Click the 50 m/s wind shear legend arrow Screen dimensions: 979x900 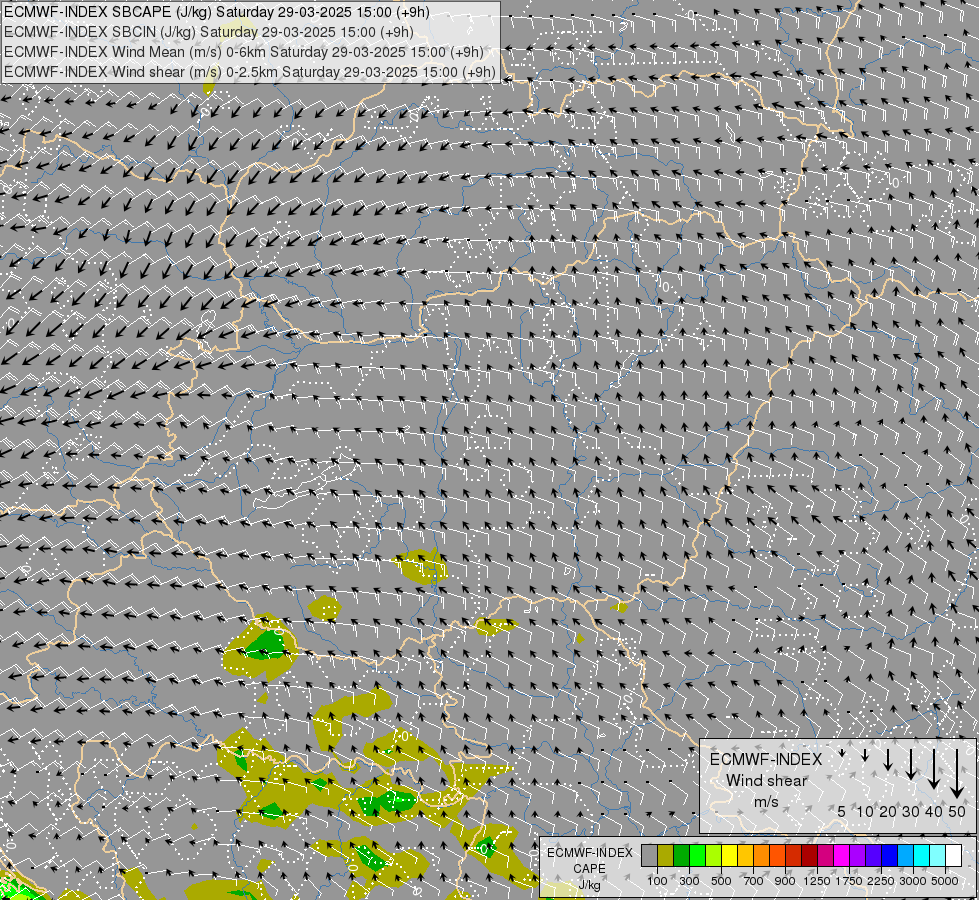pyautogui.click(x=957, y=774)
